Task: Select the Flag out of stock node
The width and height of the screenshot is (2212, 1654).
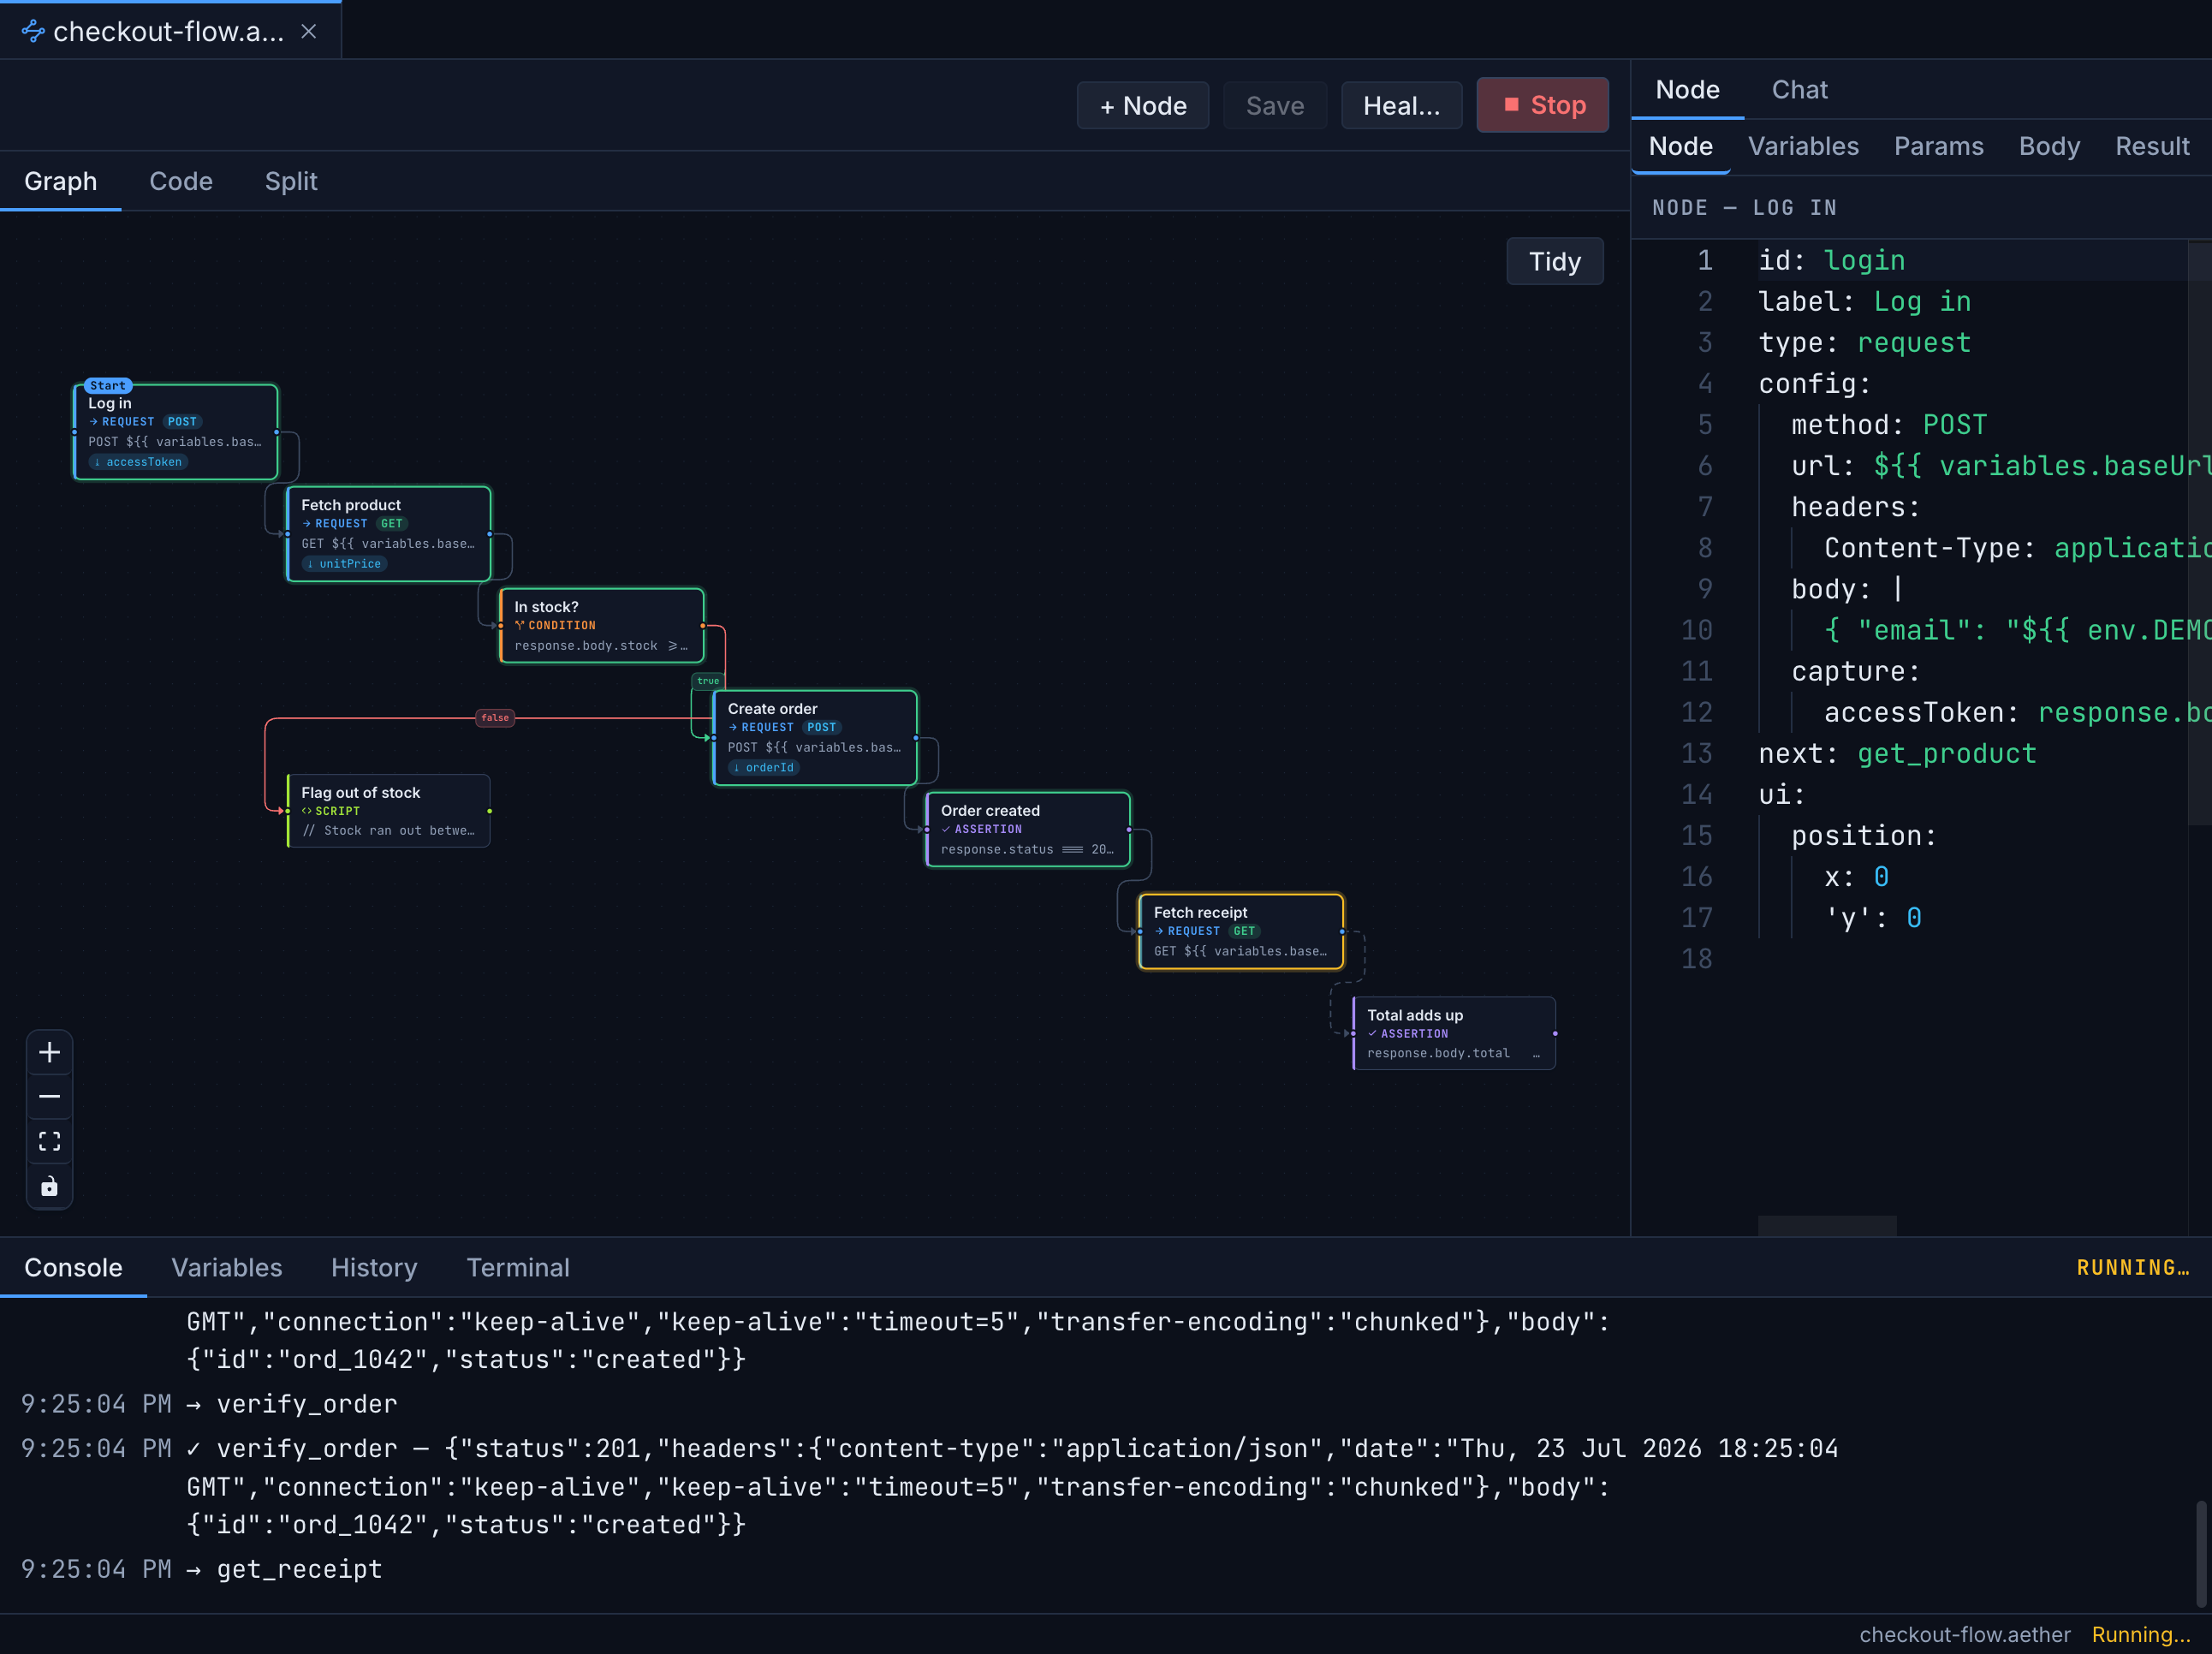Action: [389, 811]
